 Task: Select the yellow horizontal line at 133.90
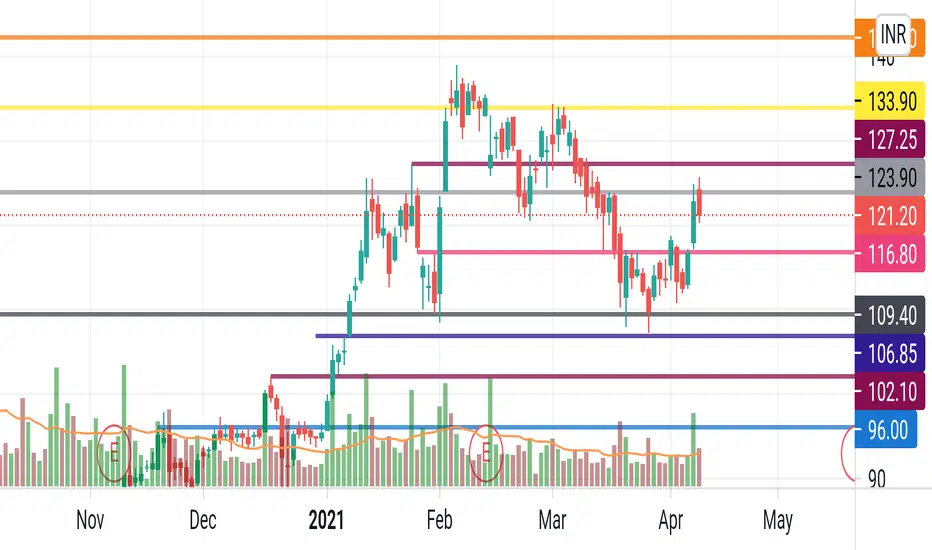coord(427,108)
